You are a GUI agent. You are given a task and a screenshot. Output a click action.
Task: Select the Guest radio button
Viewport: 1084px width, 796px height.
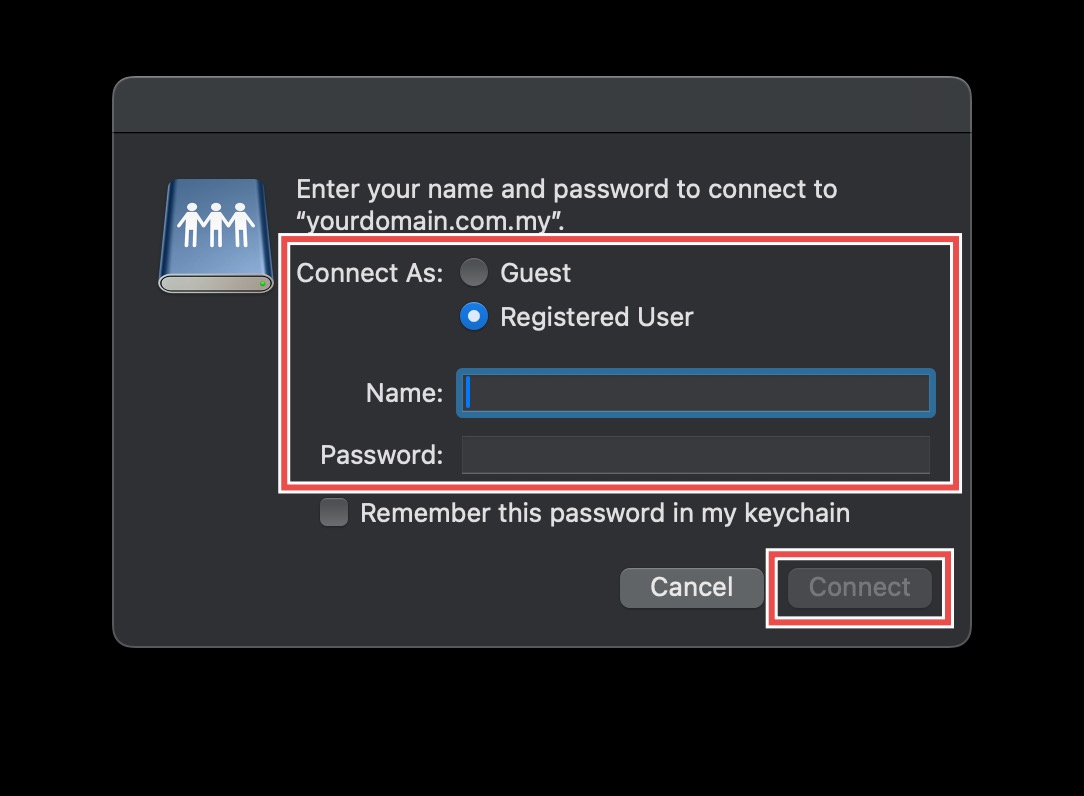point(473,272)
